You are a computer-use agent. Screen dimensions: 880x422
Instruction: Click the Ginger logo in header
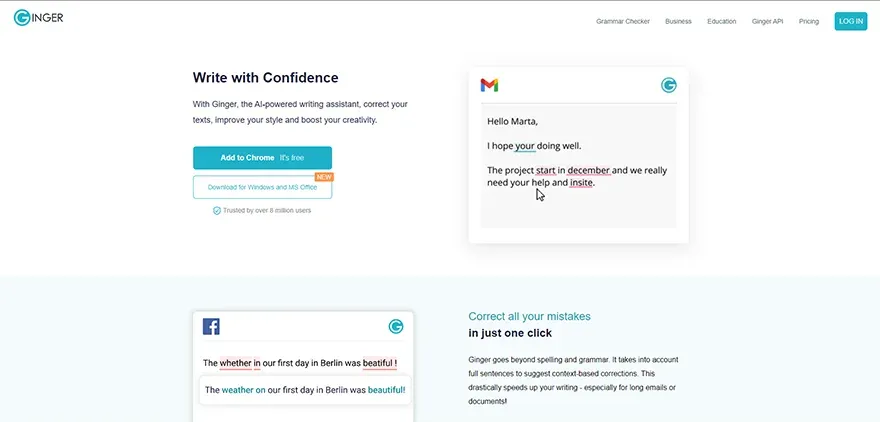[38, 18]
